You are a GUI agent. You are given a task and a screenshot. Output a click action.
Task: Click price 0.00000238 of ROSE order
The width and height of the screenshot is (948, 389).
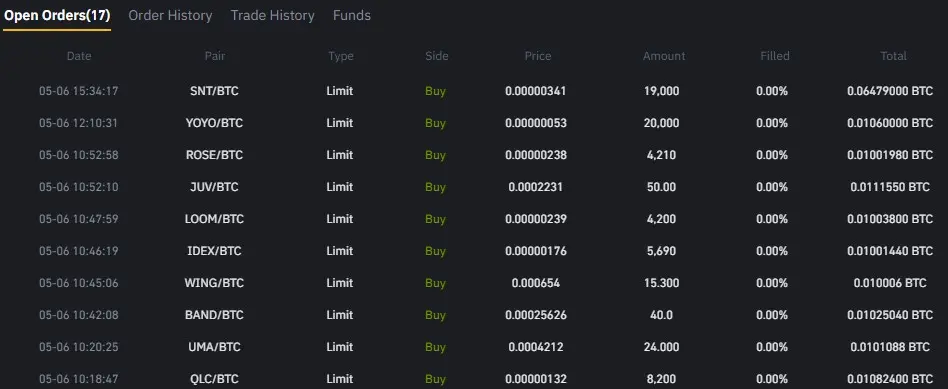click(536, 155)
